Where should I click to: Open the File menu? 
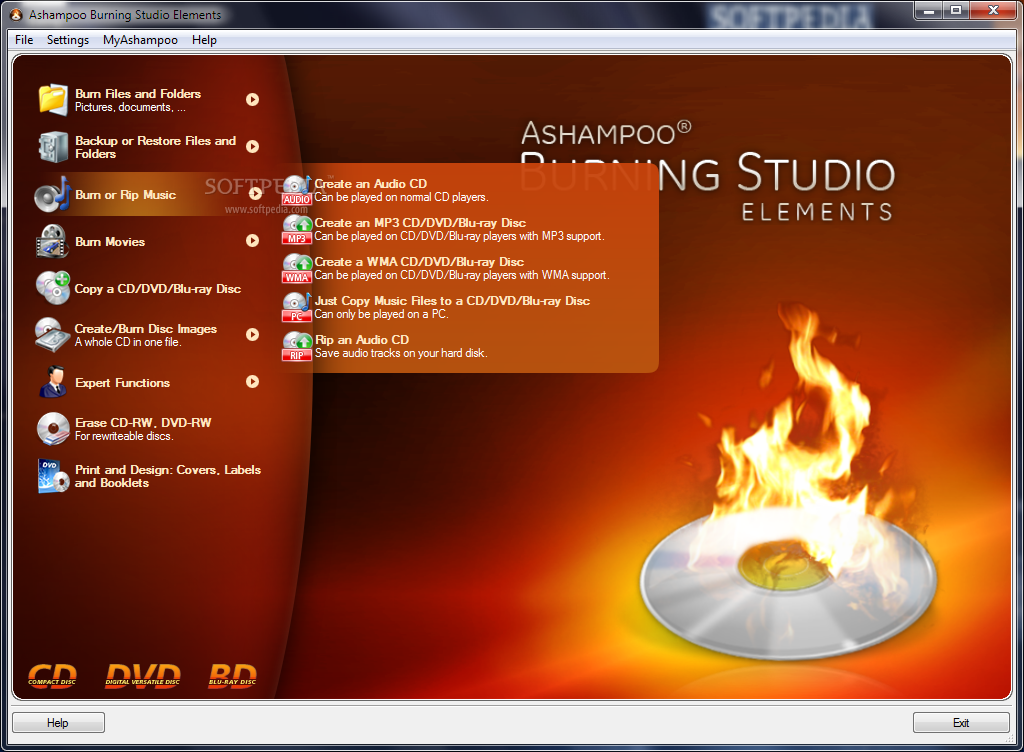tap(24, 40)
